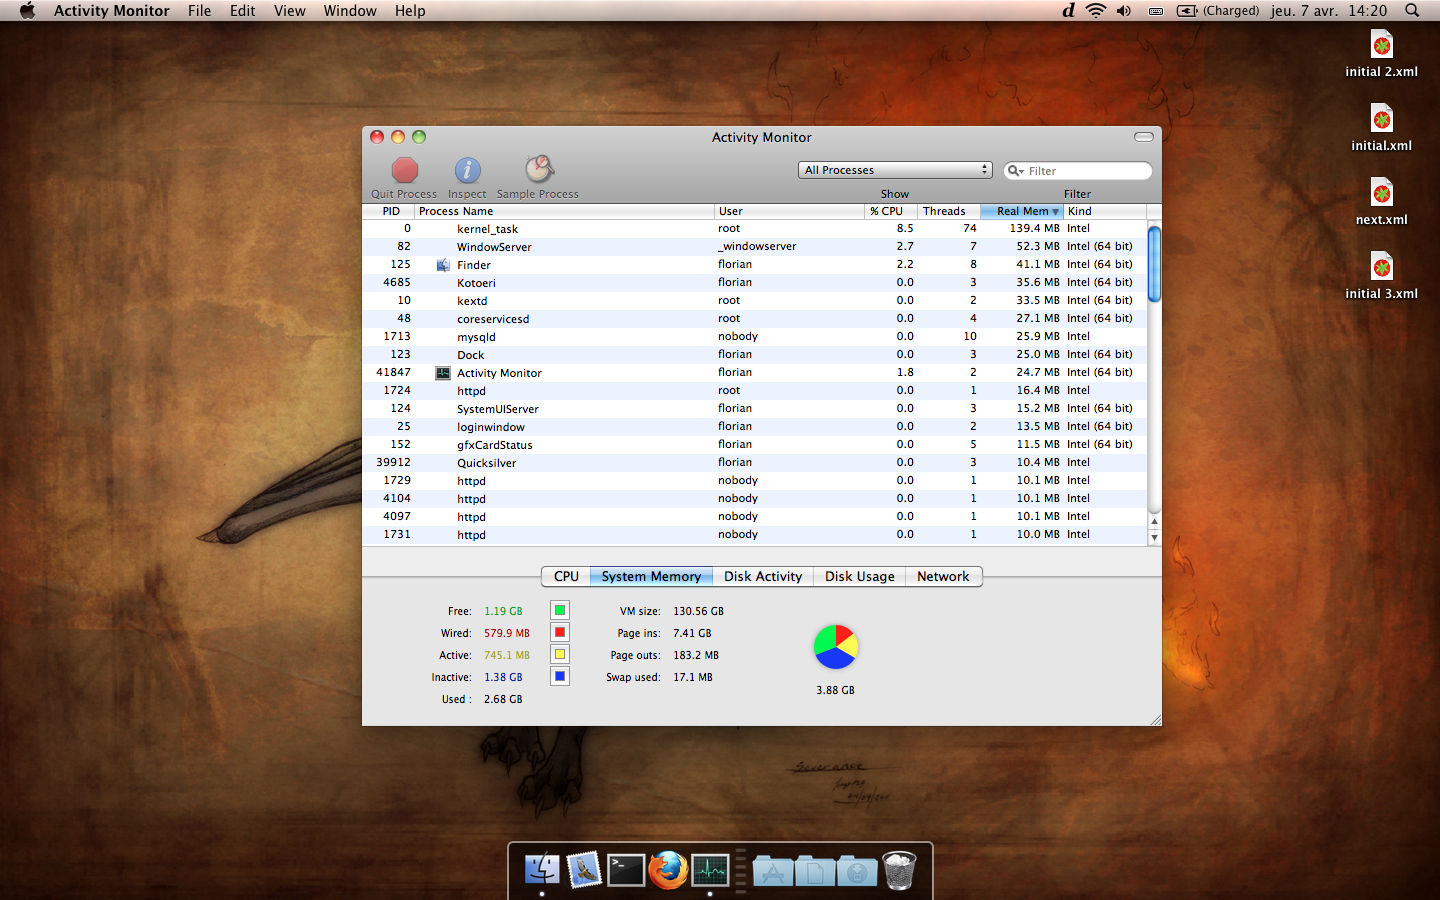Open Finder from the Dock

[x=542, y=870]
